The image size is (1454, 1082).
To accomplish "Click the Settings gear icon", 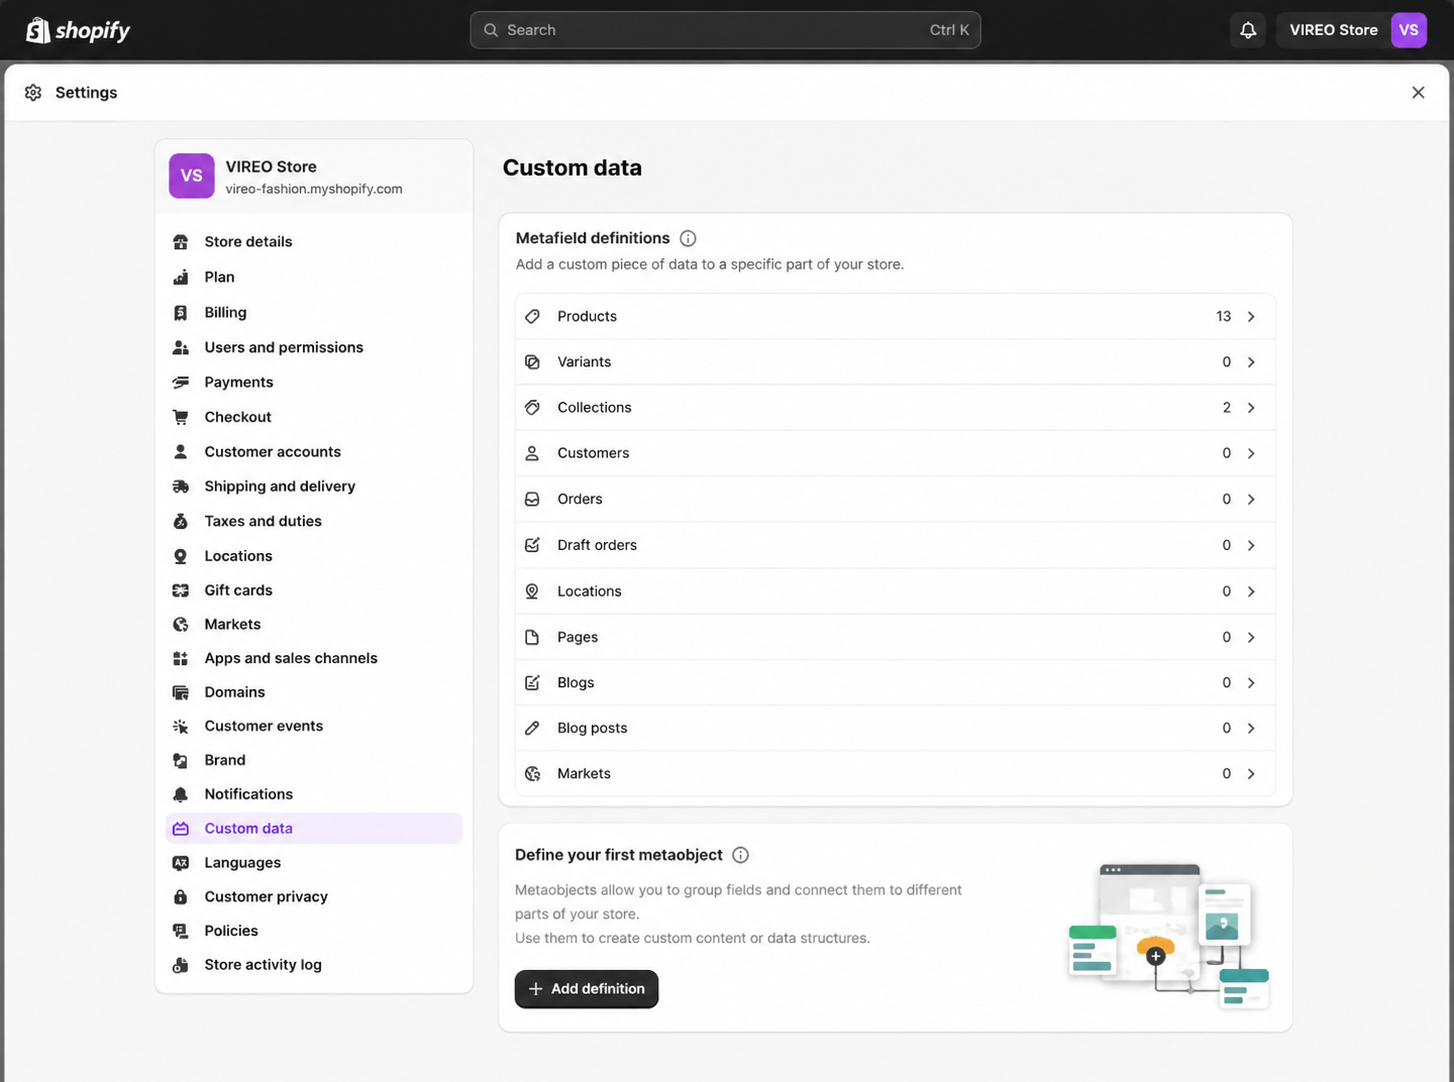I will coord(33,92).
